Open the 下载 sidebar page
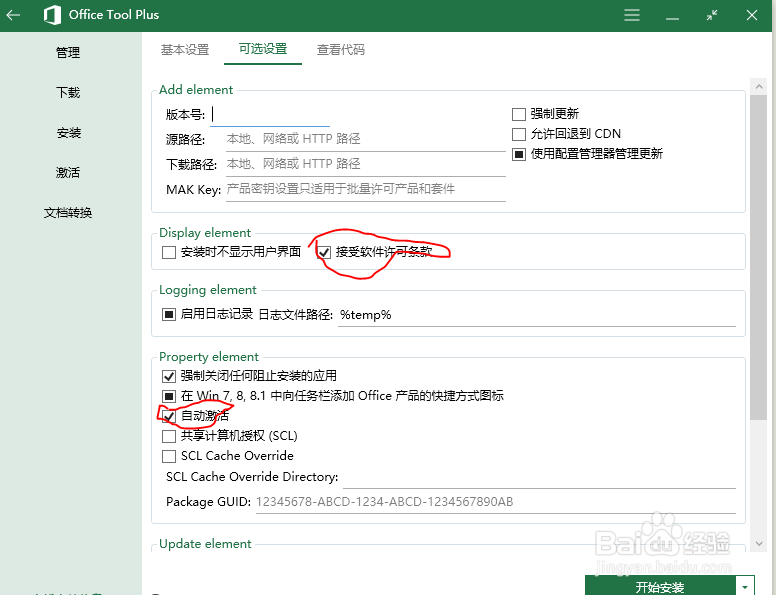 (68, 93)
